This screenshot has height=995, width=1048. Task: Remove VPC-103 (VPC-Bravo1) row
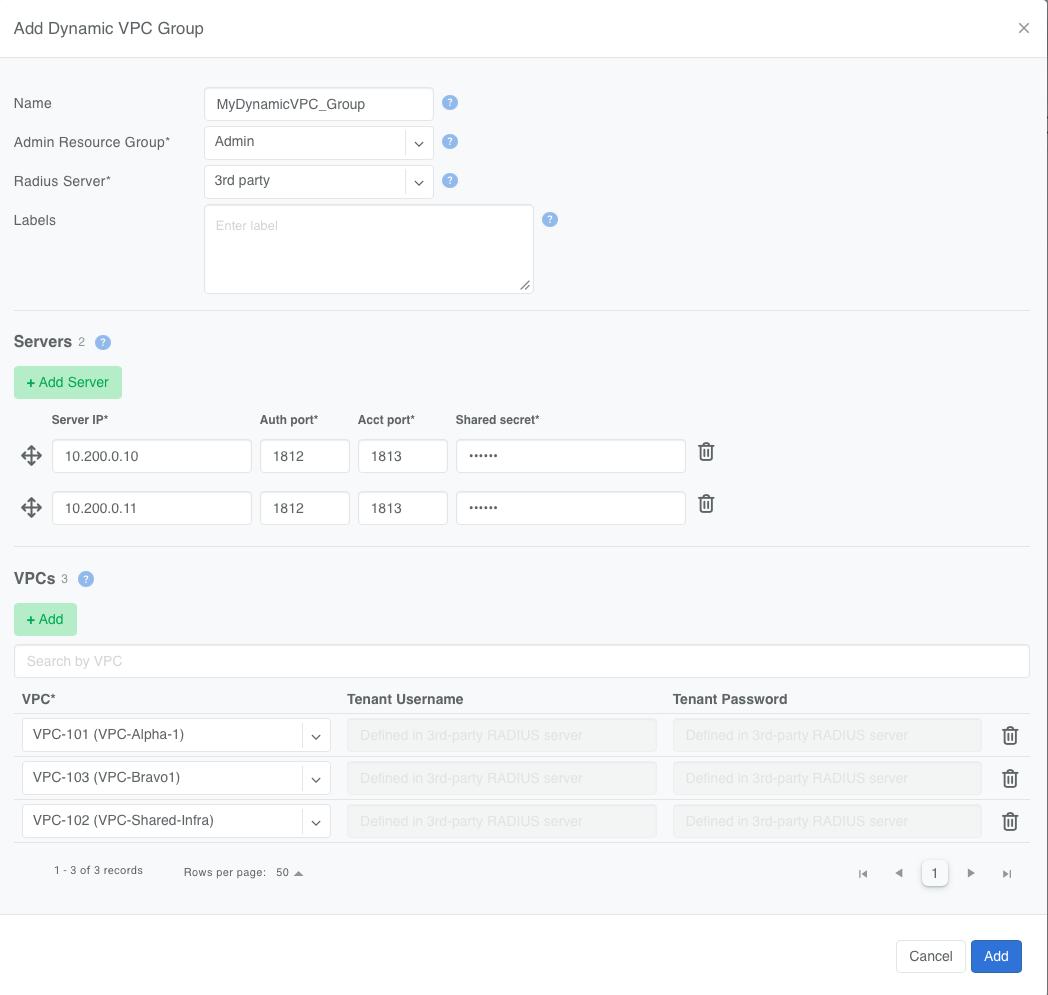1010,778
